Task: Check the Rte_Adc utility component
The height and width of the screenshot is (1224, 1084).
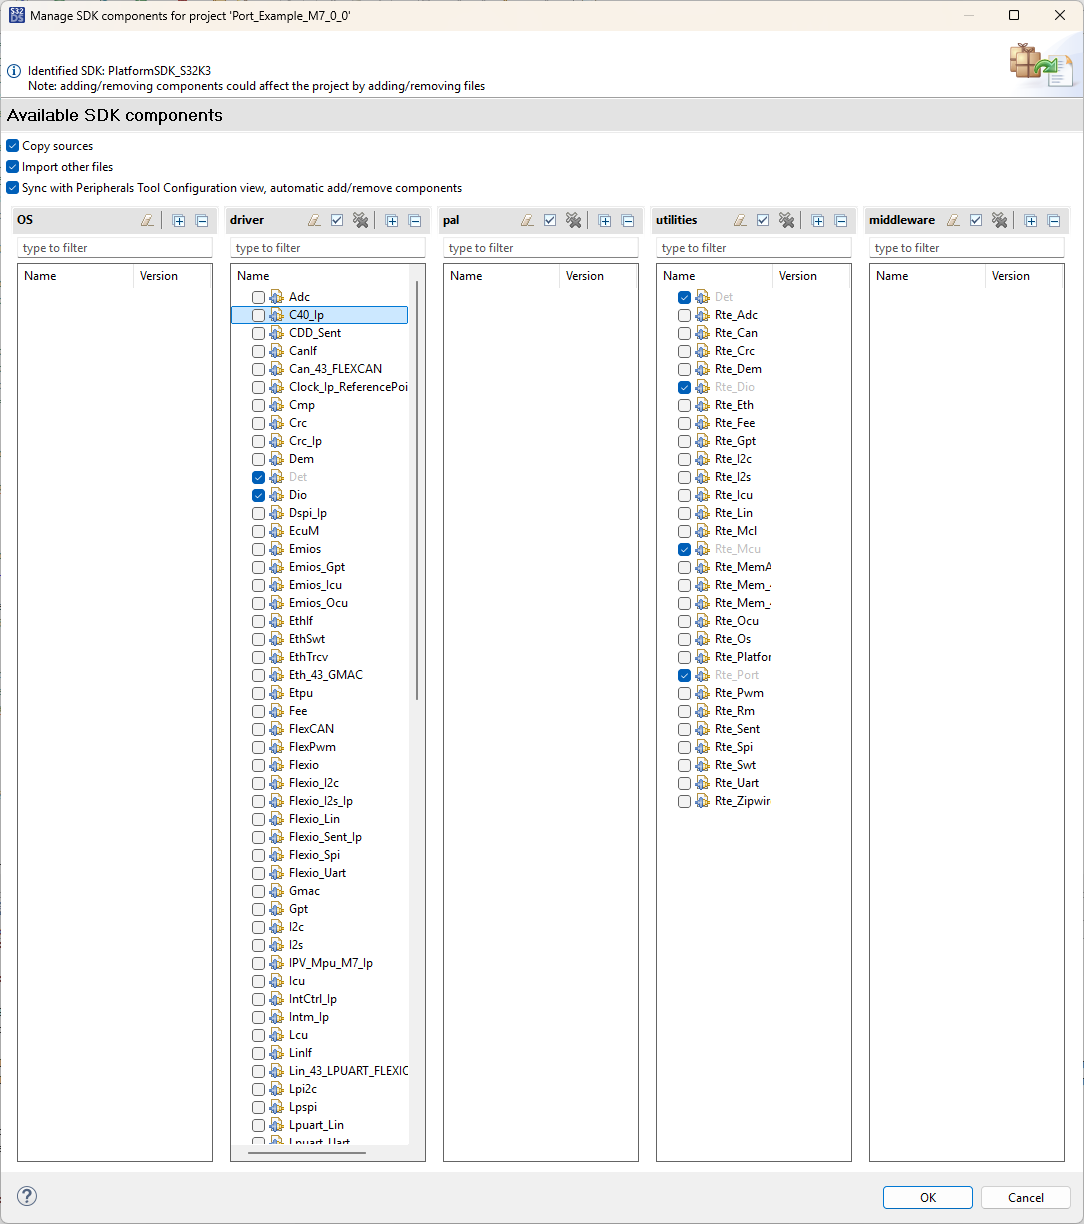Action: (x=684, y=314)
